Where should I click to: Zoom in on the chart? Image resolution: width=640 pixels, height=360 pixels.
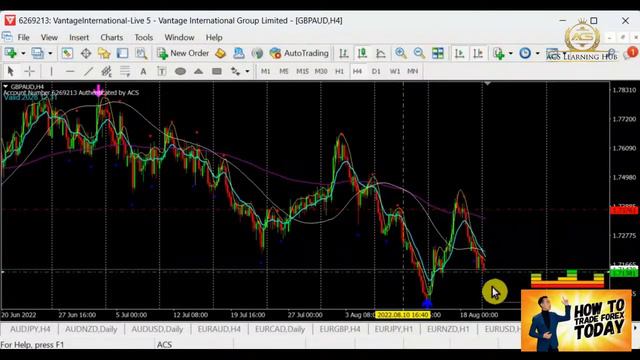click(400, 53)
